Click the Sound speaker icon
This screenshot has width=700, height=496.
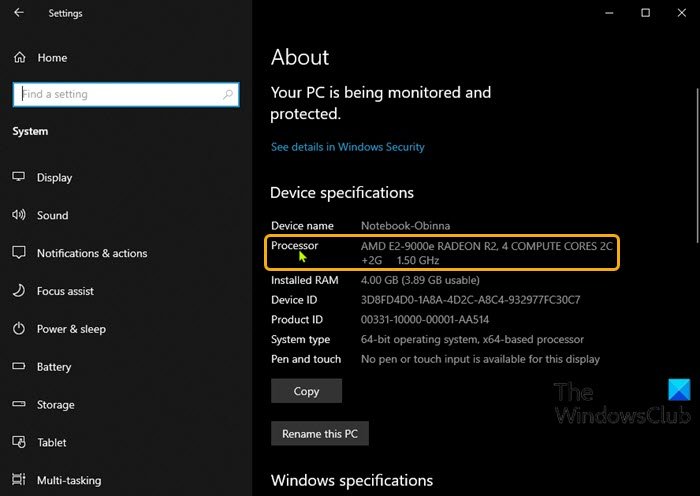[18, 215]
